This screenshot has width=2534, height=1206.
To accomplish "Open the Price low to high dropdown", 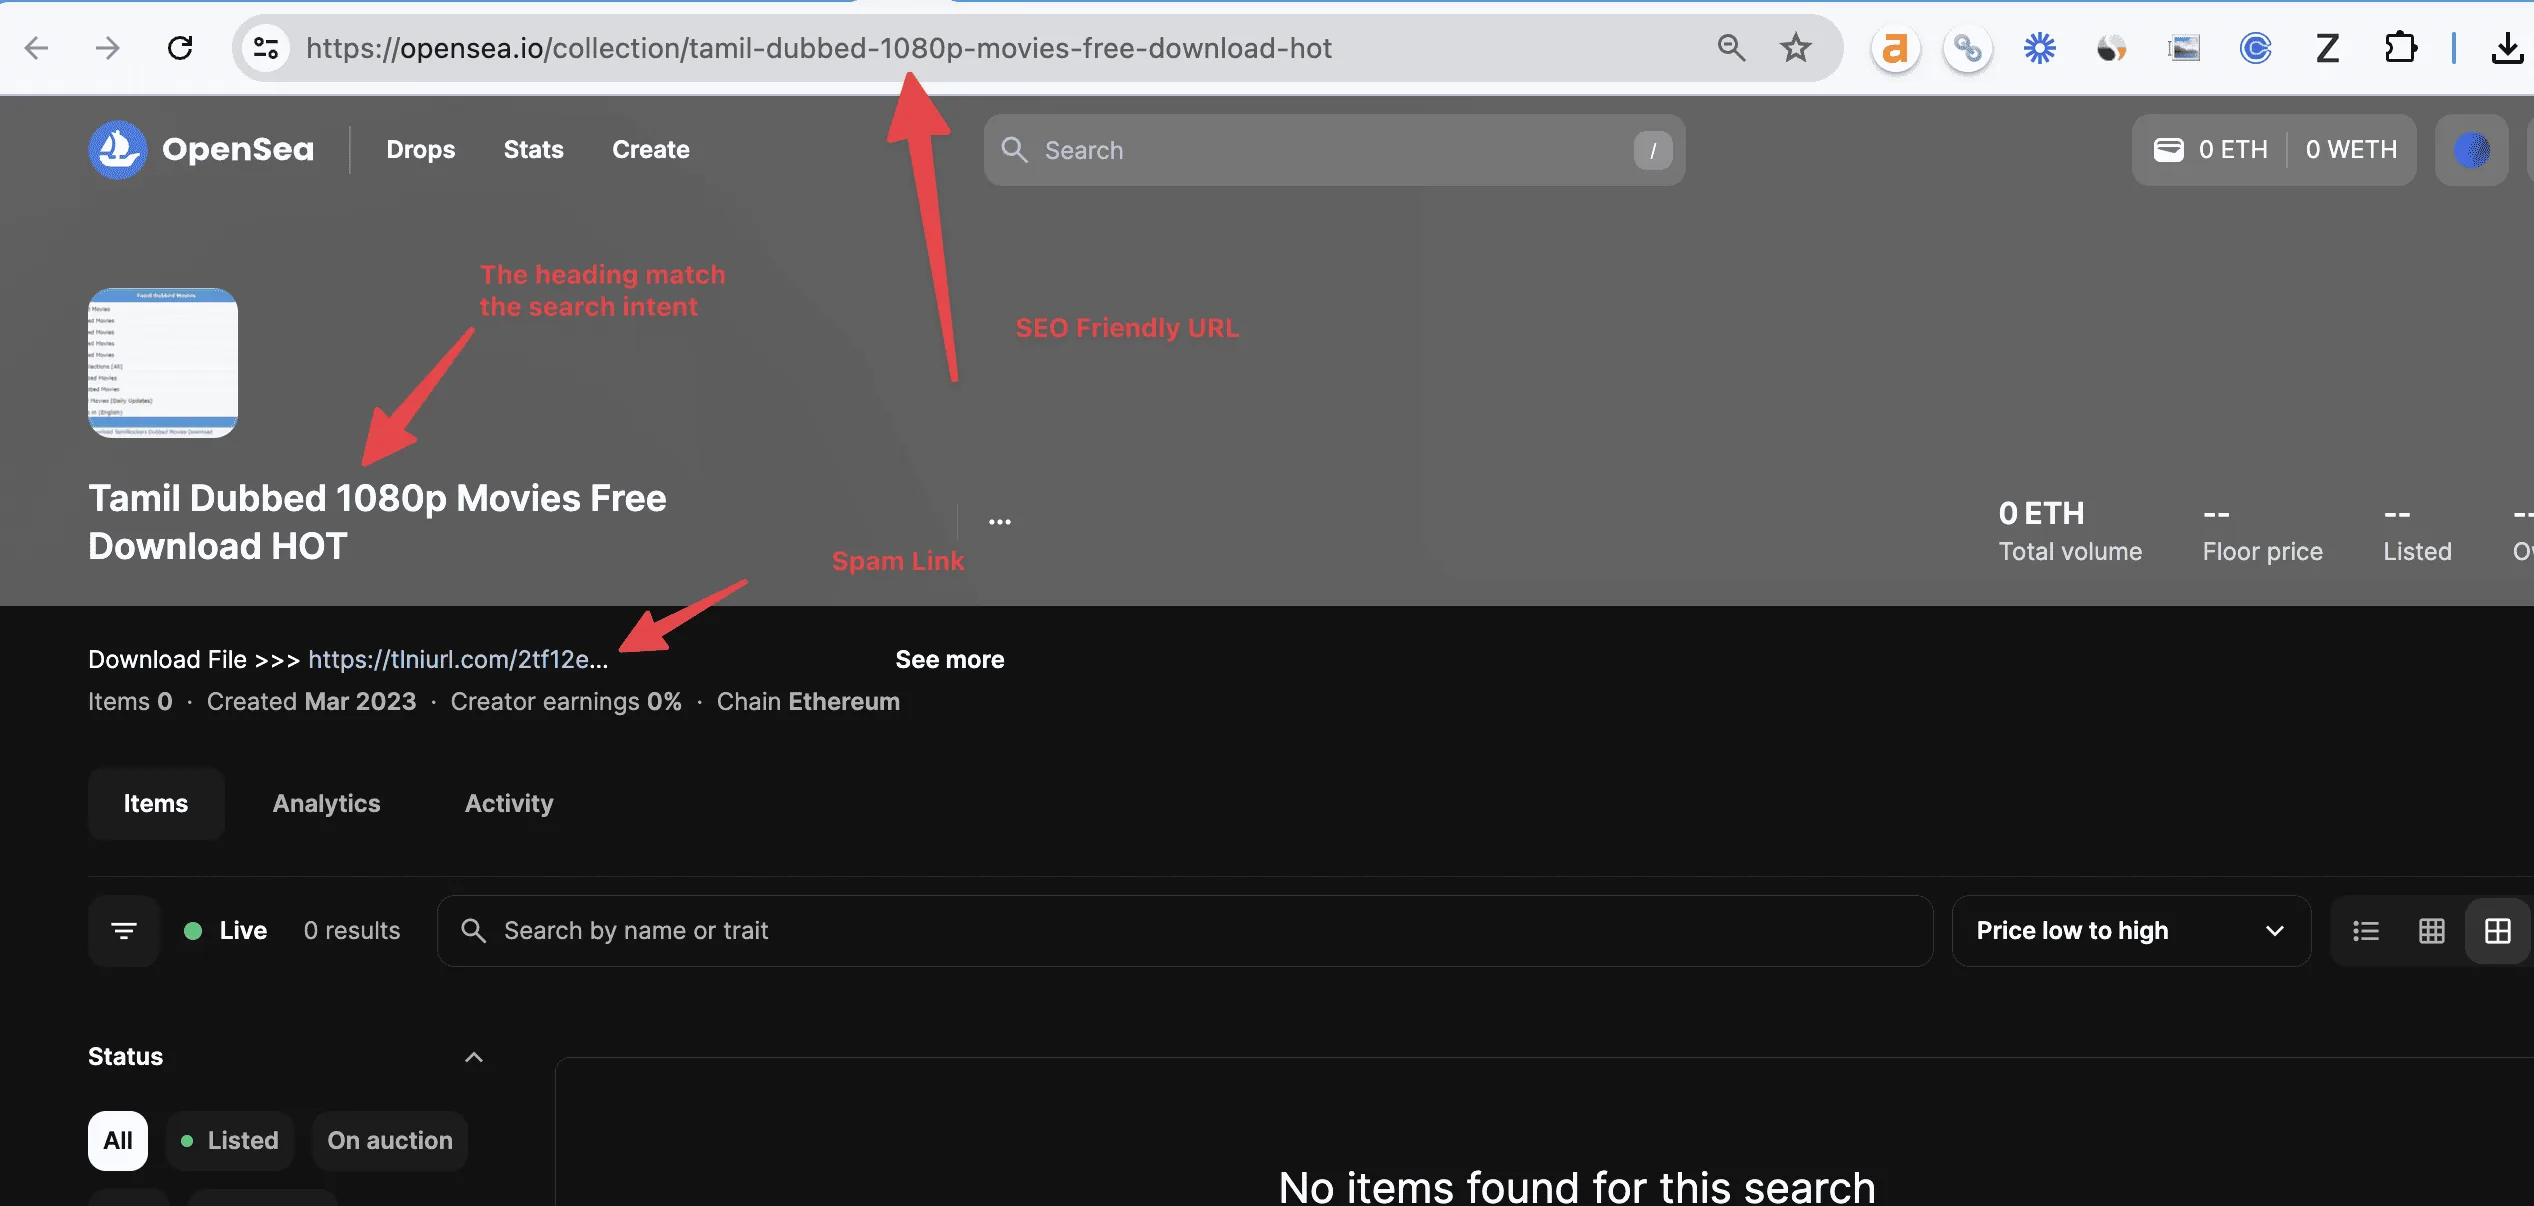I will [x=2131, y=931].
